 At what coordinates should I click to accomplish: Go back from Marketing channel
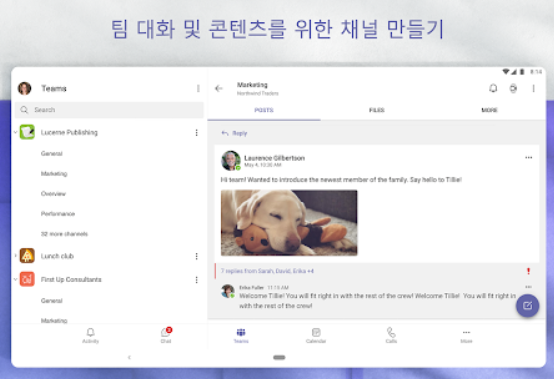219,89
